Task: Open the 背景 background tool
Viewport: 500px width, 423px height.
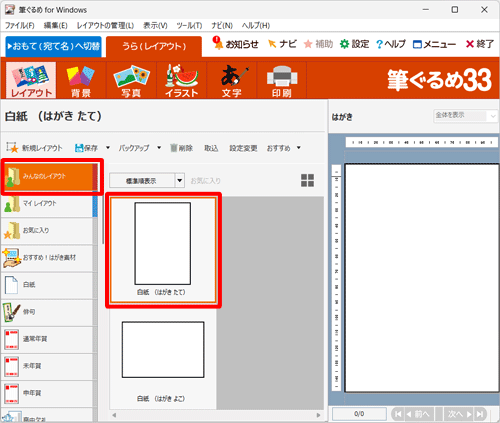Action: click(81, 80)
